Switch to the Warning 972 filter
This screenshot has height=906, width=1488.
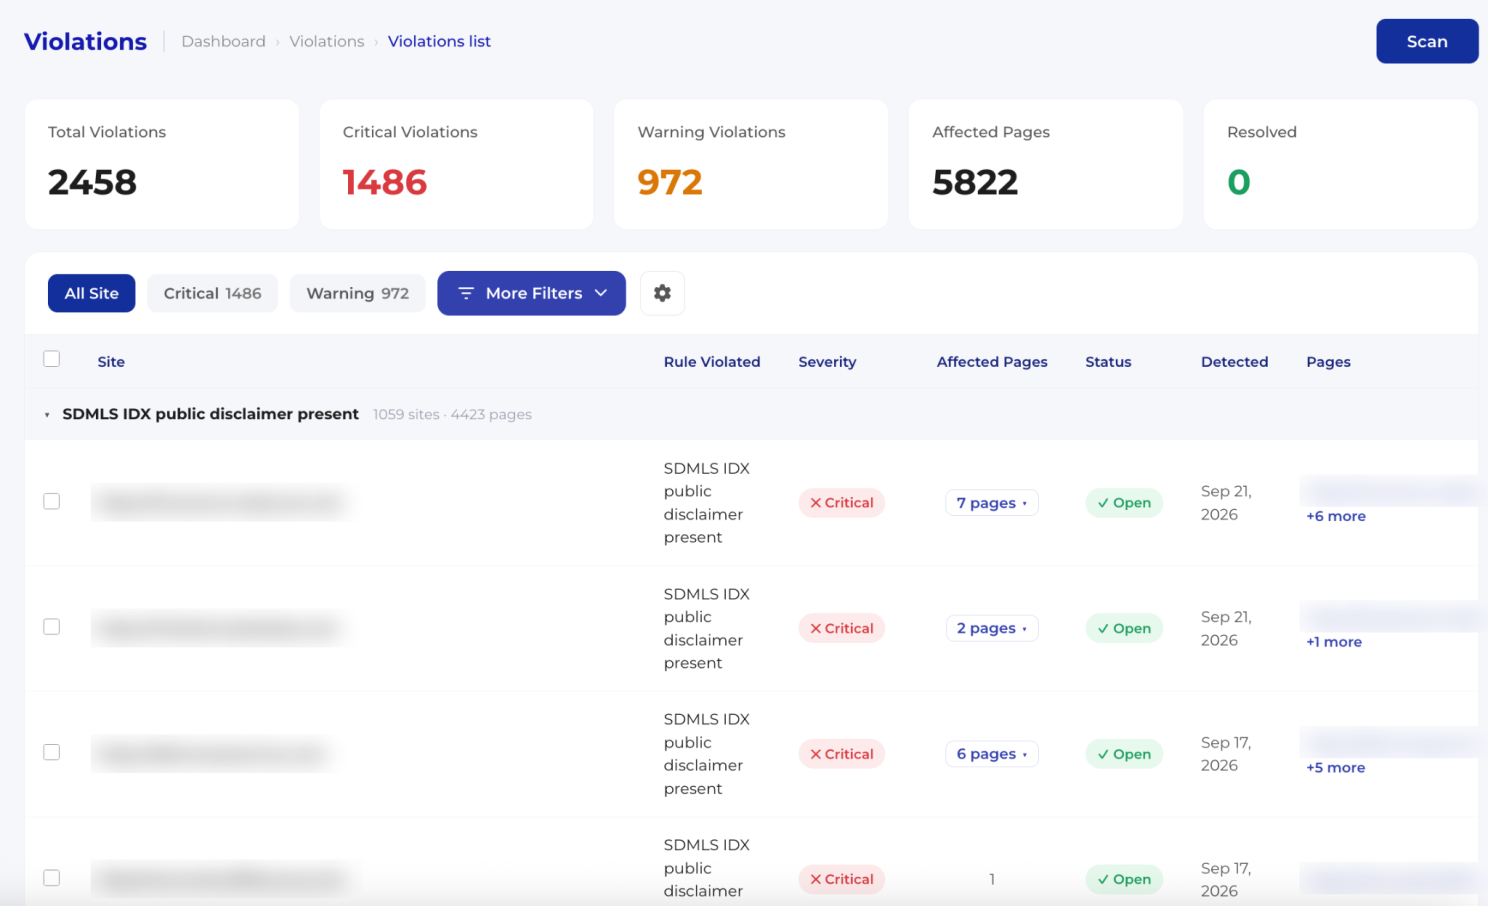click(x=358, y=293)
